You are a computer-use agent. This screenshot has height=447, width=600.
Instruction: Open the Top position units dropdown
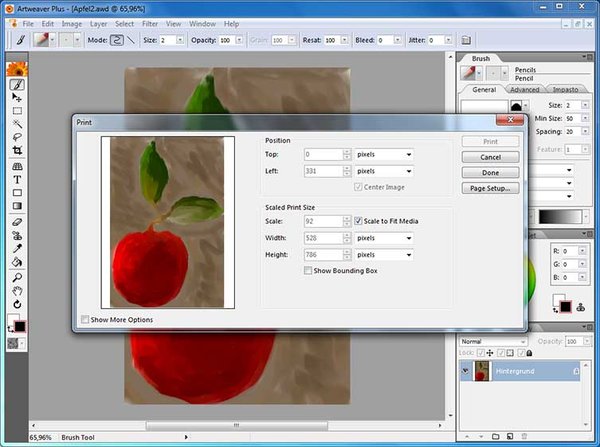tap(383, 155)
